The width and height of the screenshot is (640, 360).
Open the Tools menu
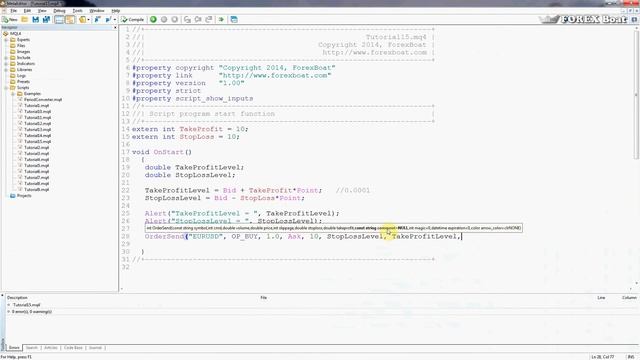pyautogui.click(x=77, y=11)
